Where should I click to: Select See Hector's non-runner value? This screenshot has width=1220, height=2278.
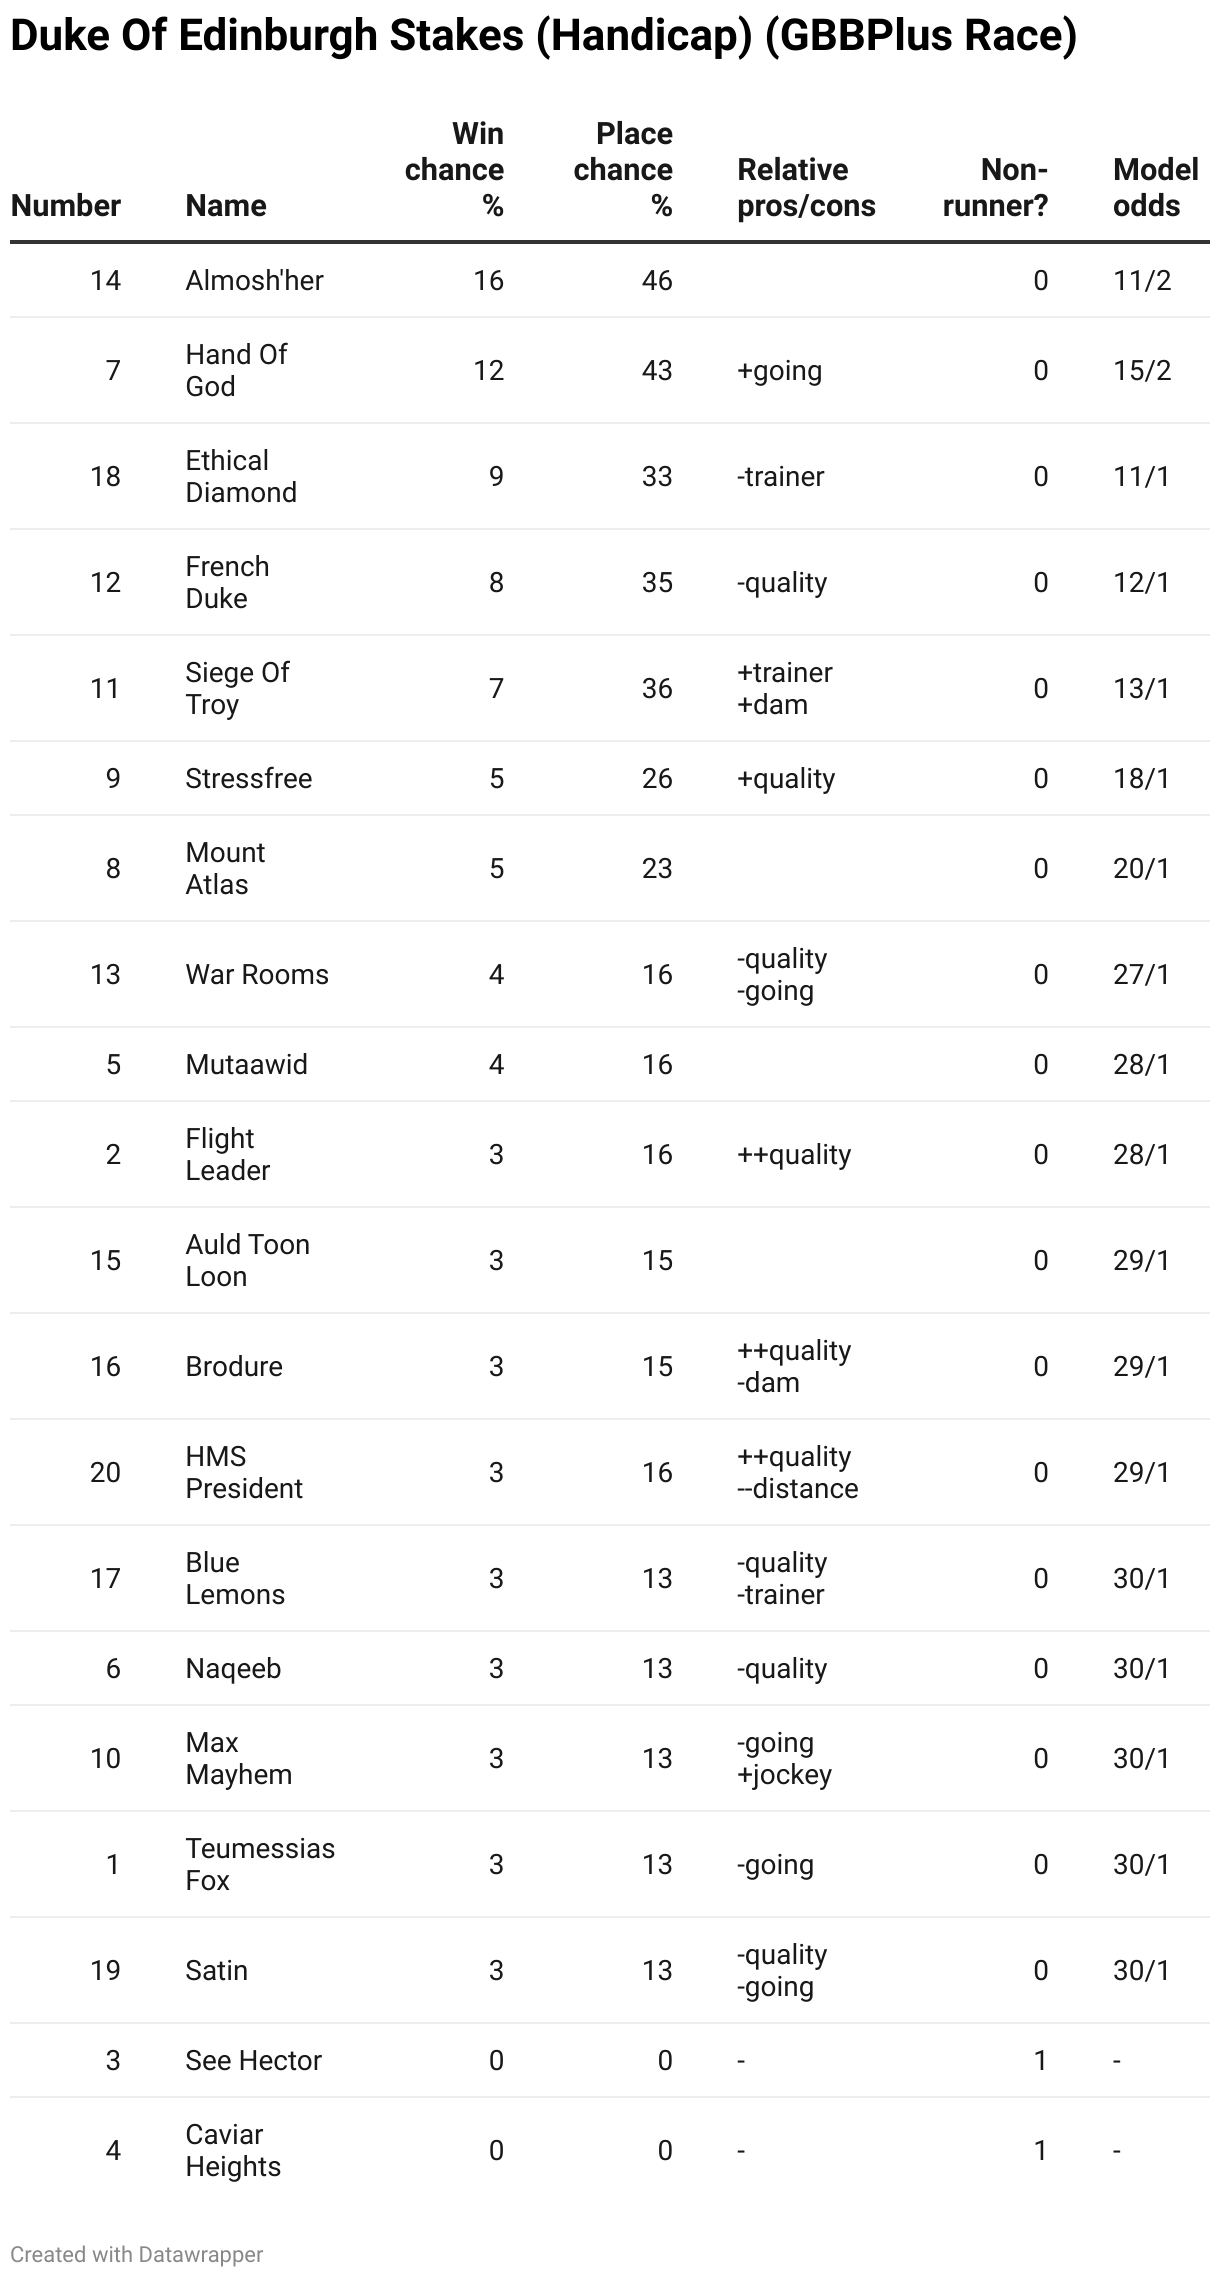coord(1040,2060)
